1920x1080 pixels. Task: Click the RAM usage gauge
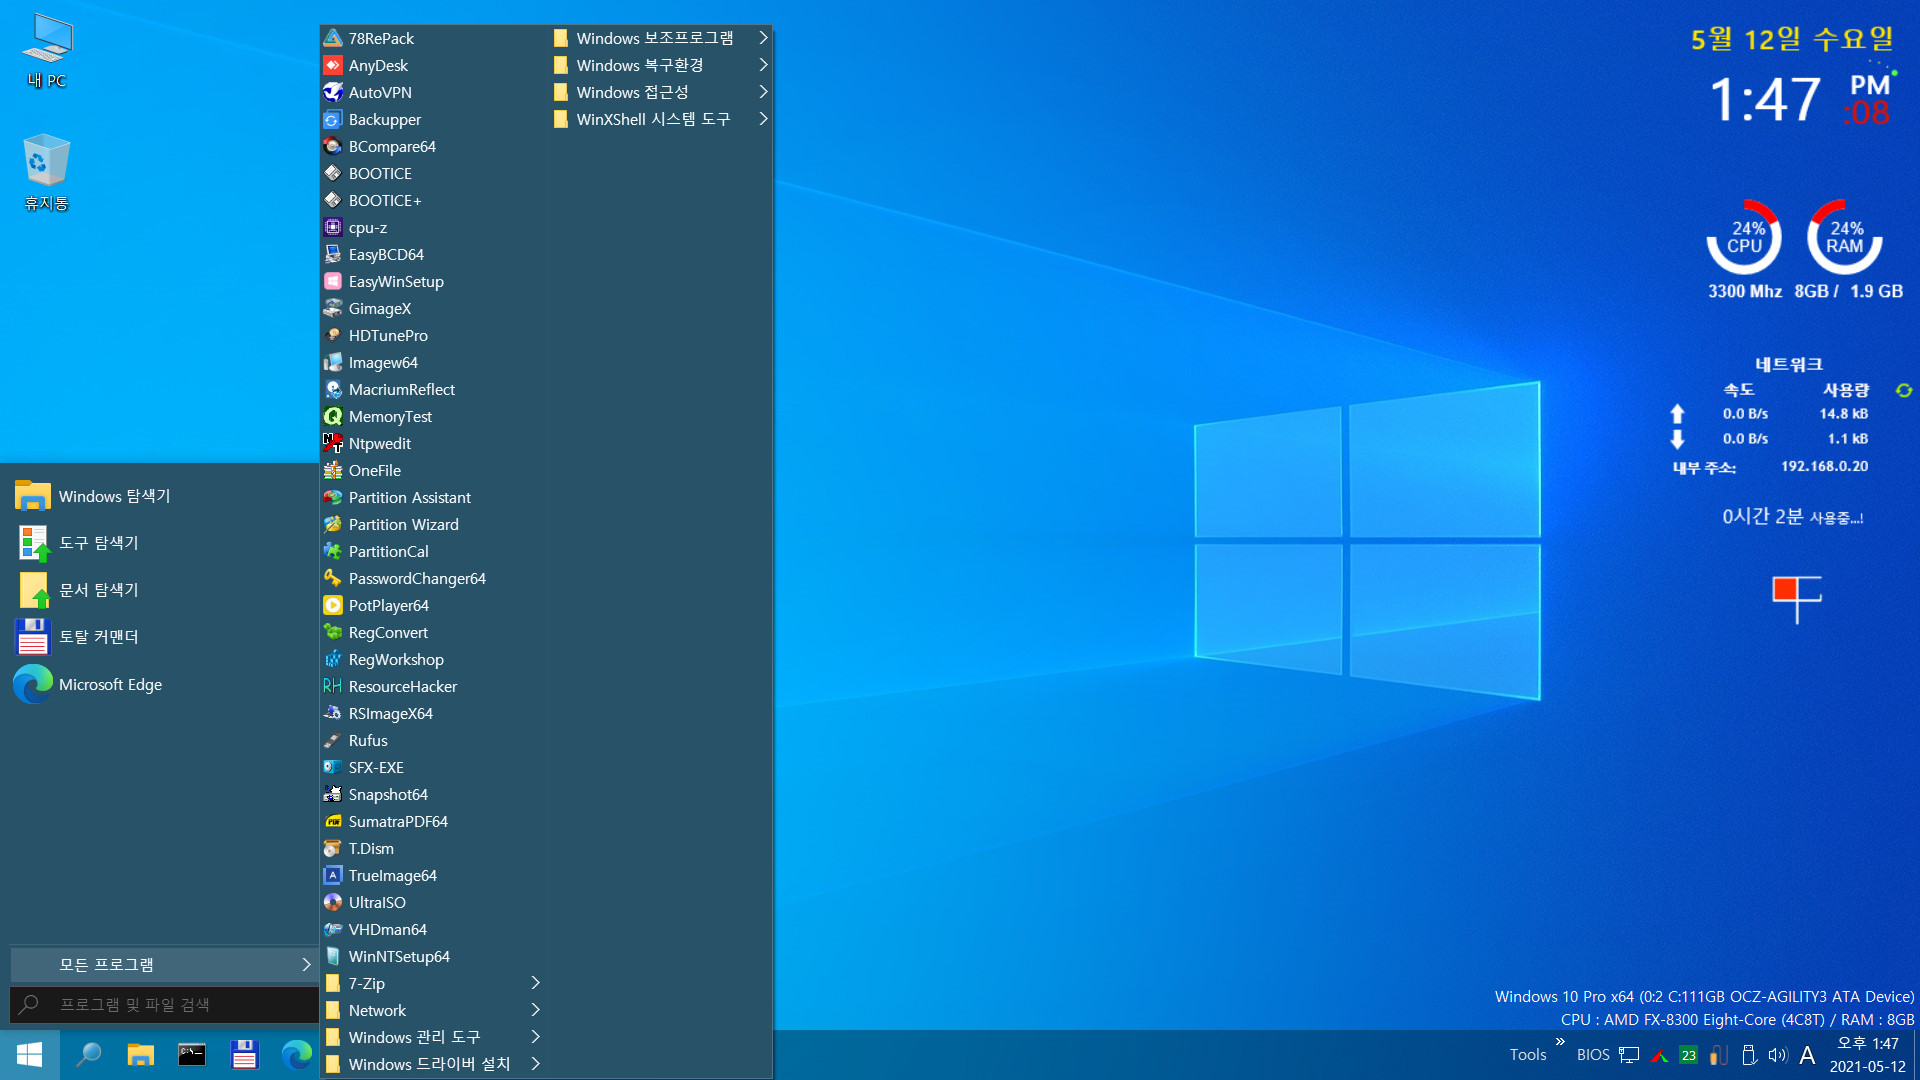1845,237
